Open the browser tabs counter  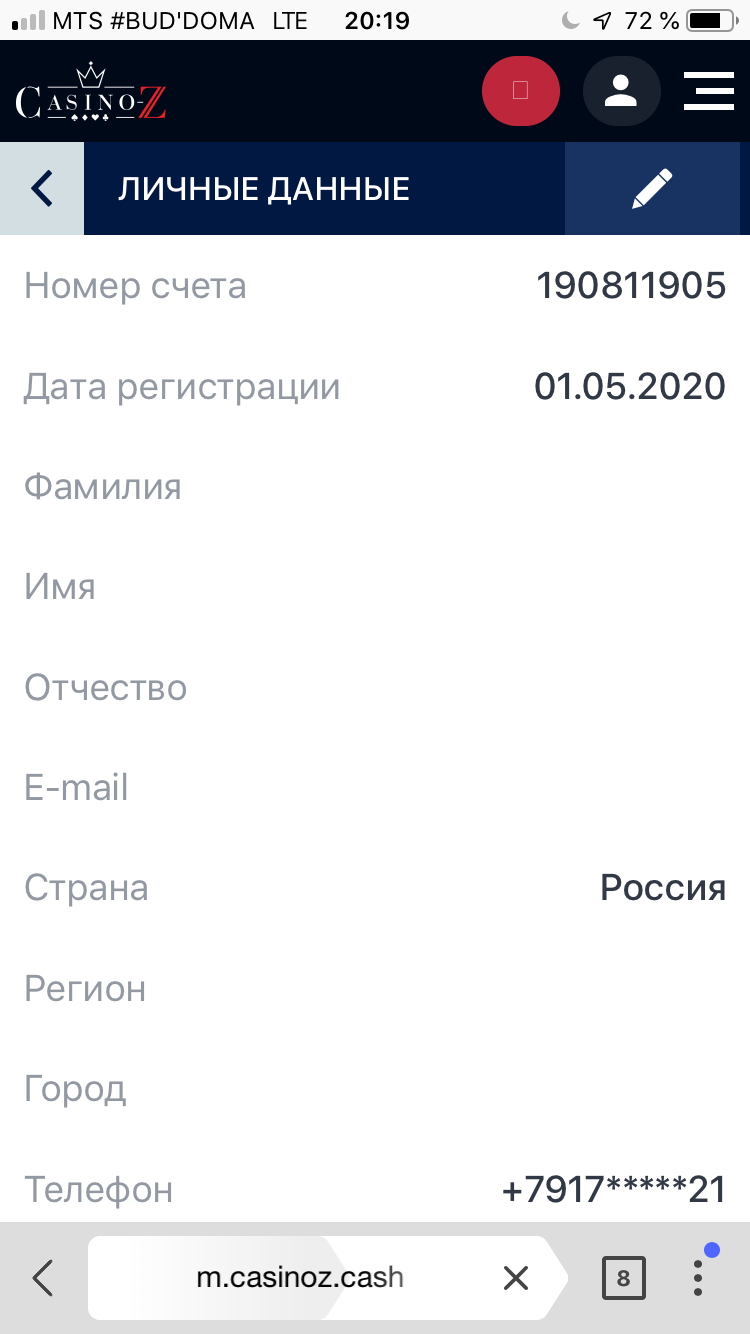(623, 1277)
